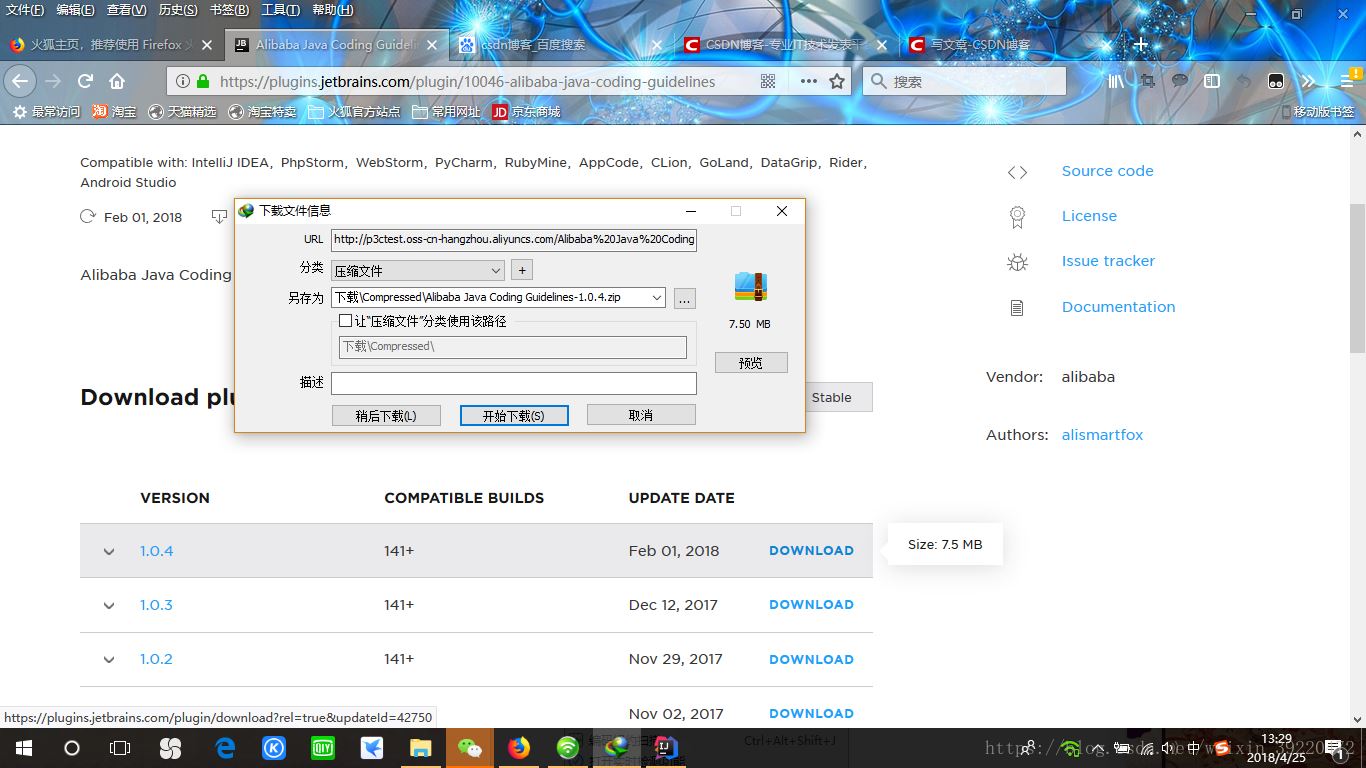The width and height of the screenshot is (1366, 768).
Task: Open the 书签(B) menu
Action: click(230, 10)
